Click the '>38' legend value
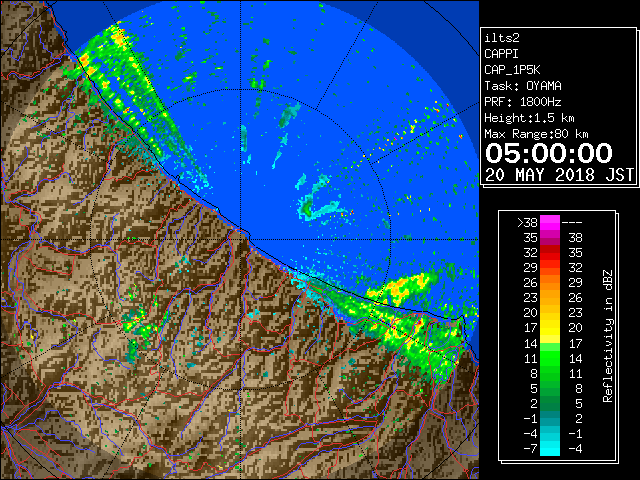The height and width of the screenshot is (480, 640). [x=527, y=222]
